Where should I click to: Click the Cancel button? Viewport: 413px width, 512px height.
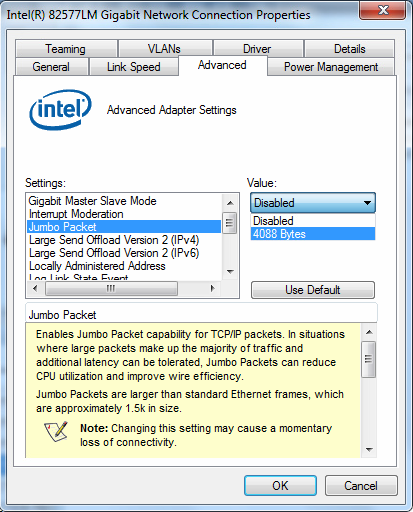click(361, 485)
